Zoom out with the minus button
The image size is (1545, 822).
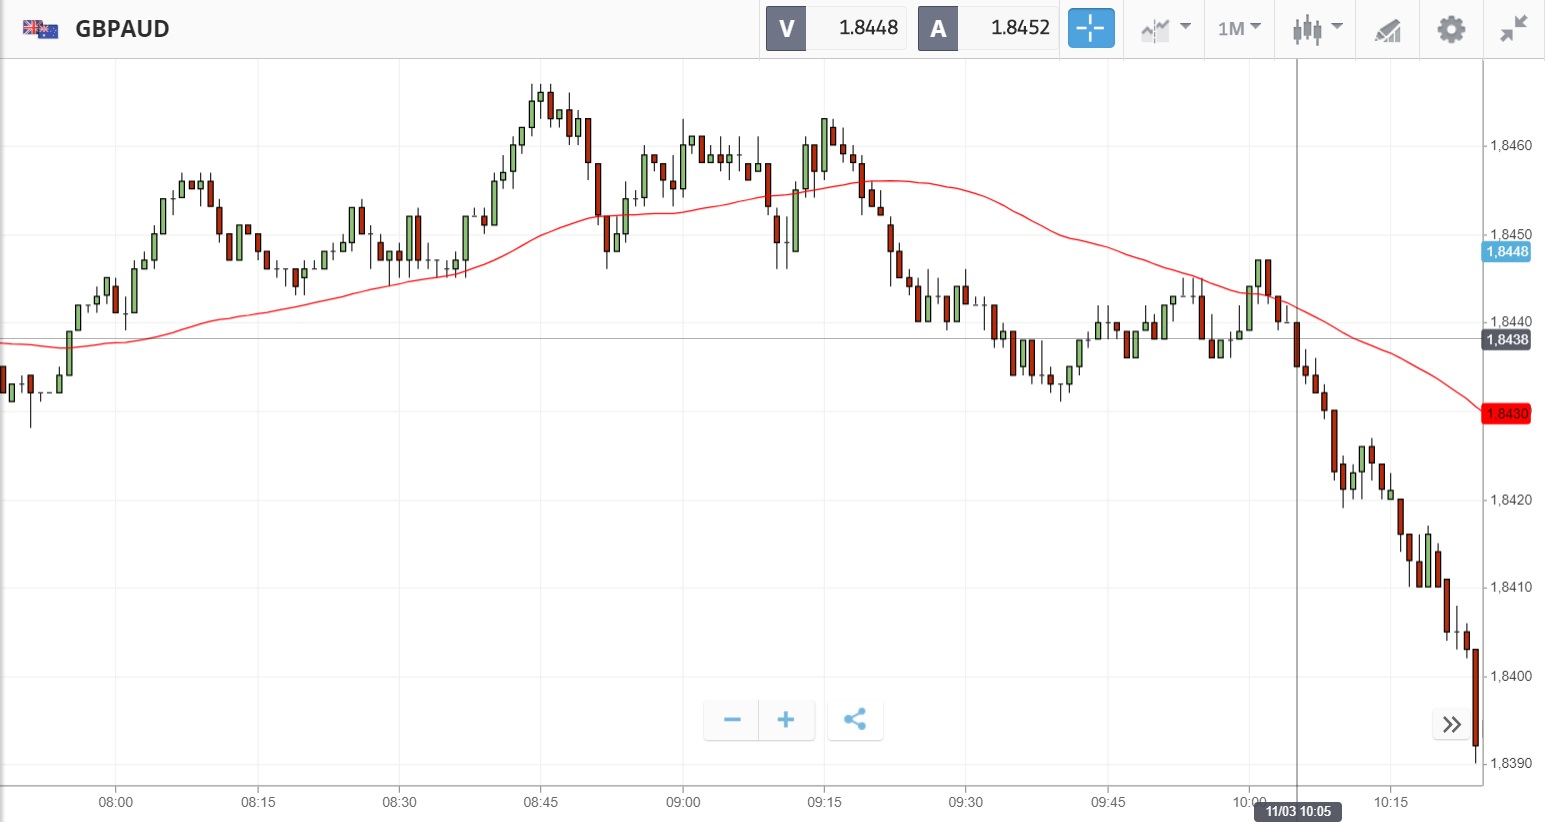click(732, 720)
